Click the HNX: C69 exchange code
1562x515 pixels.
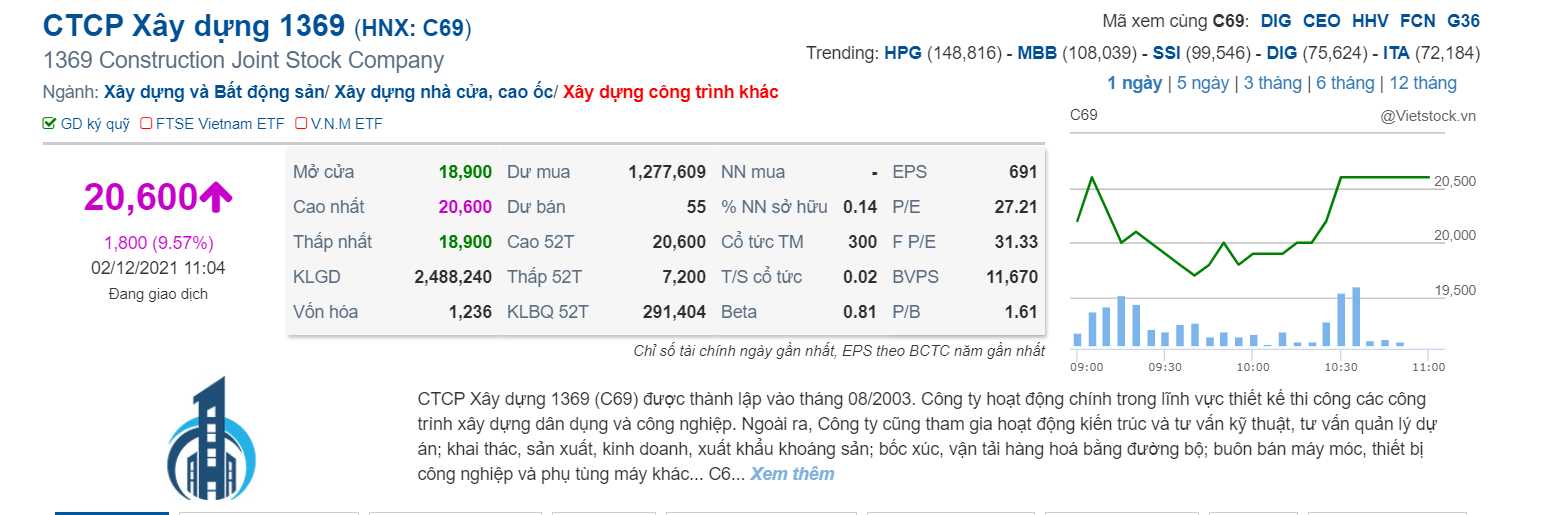tap(413, 27)
